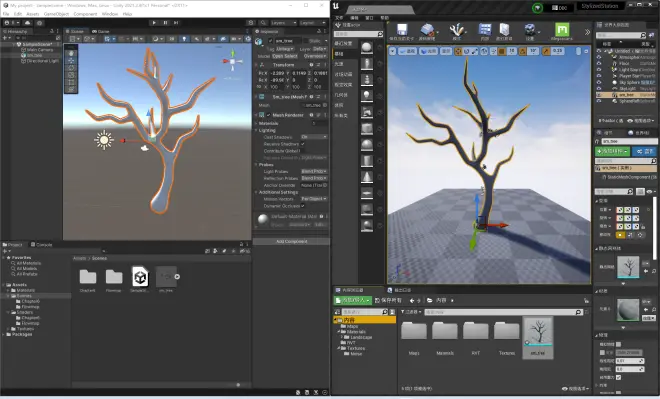Click the Select prefab model button
Image resolution: width=660 pixels, height=399 pixels.
click(x=290, y=56)
